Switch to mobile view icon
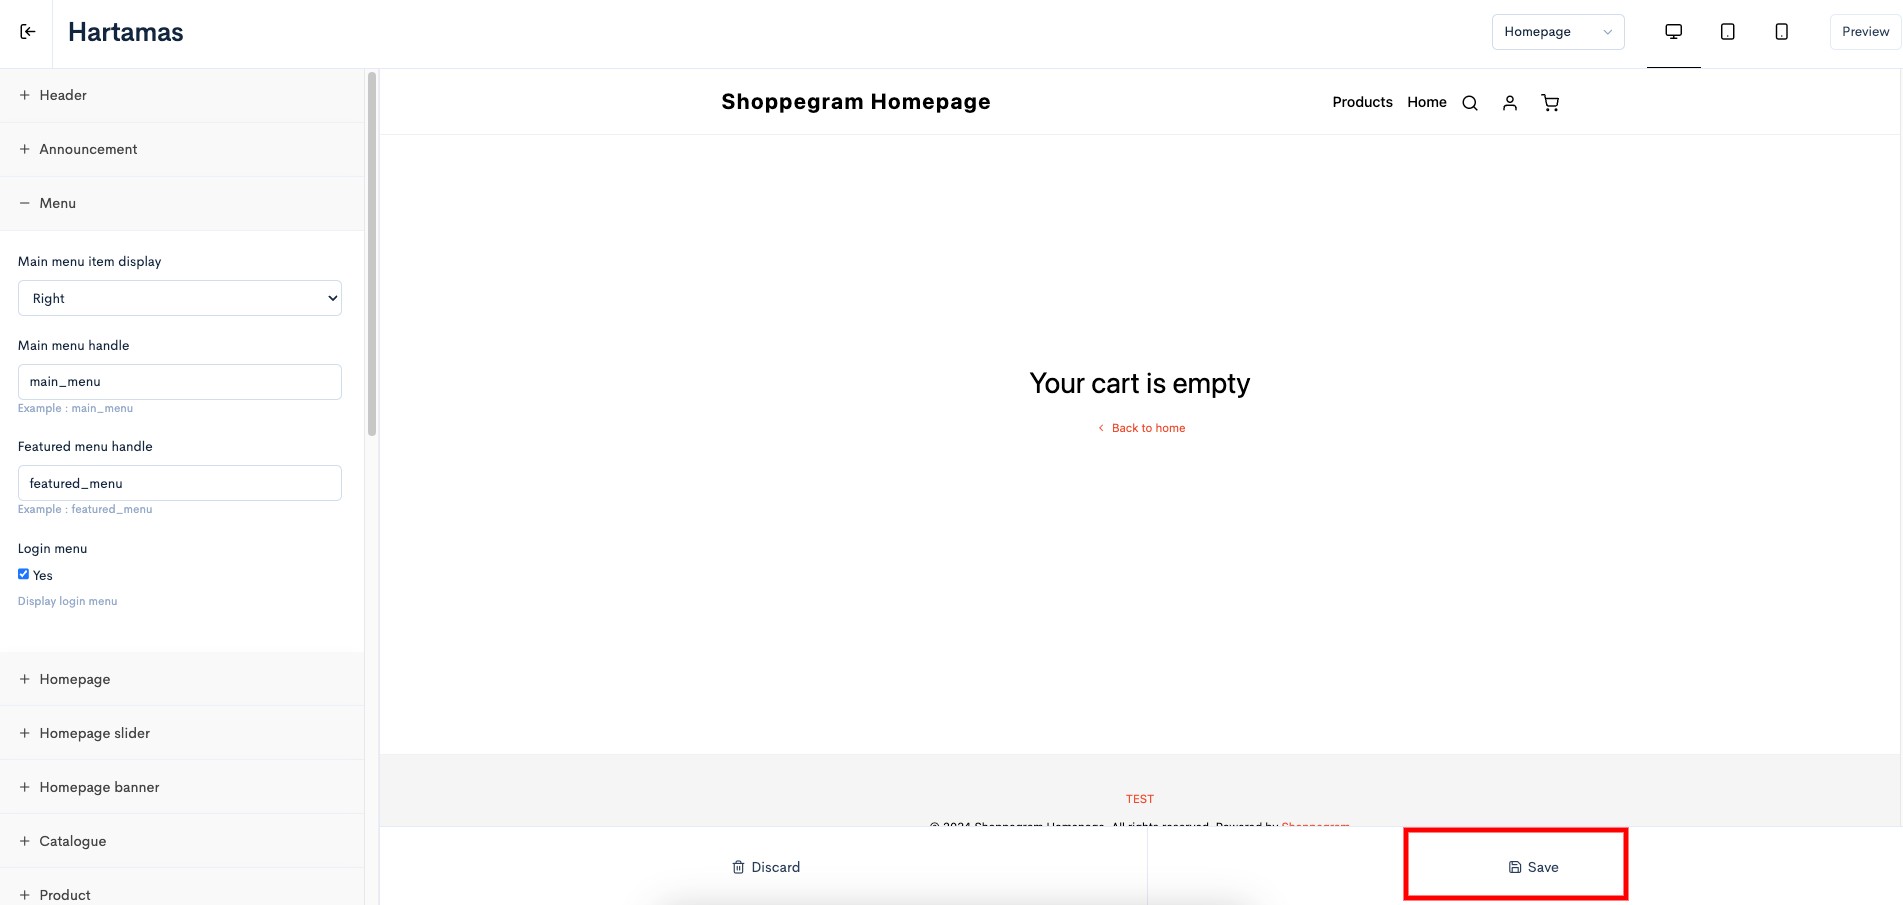Image resolution: width=1903 pixels, height=905 pixels. [x=1781, y=32]
